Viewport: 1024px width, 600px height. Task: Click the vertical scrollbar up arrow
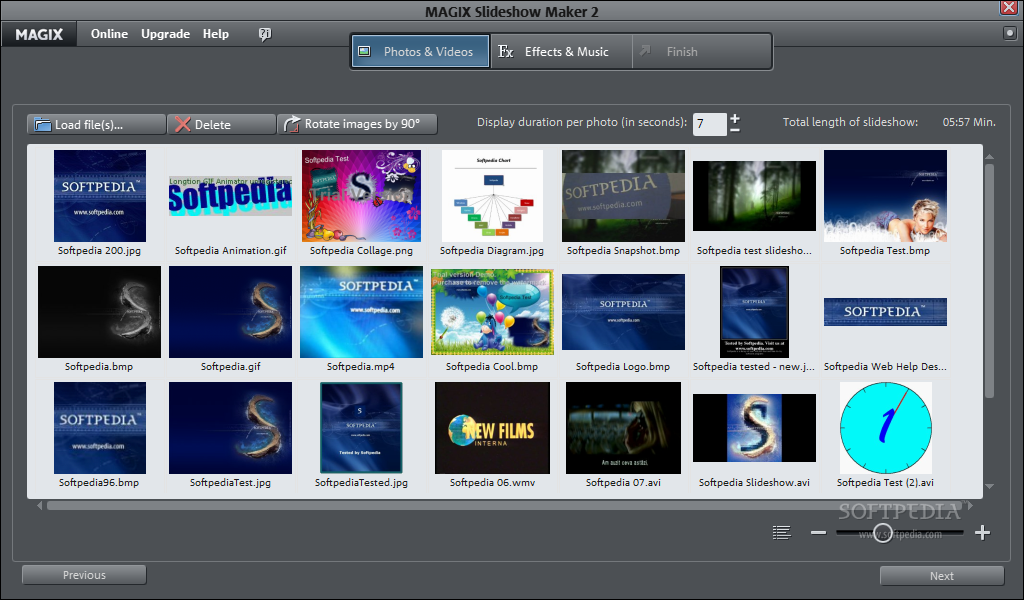(989, 157)
